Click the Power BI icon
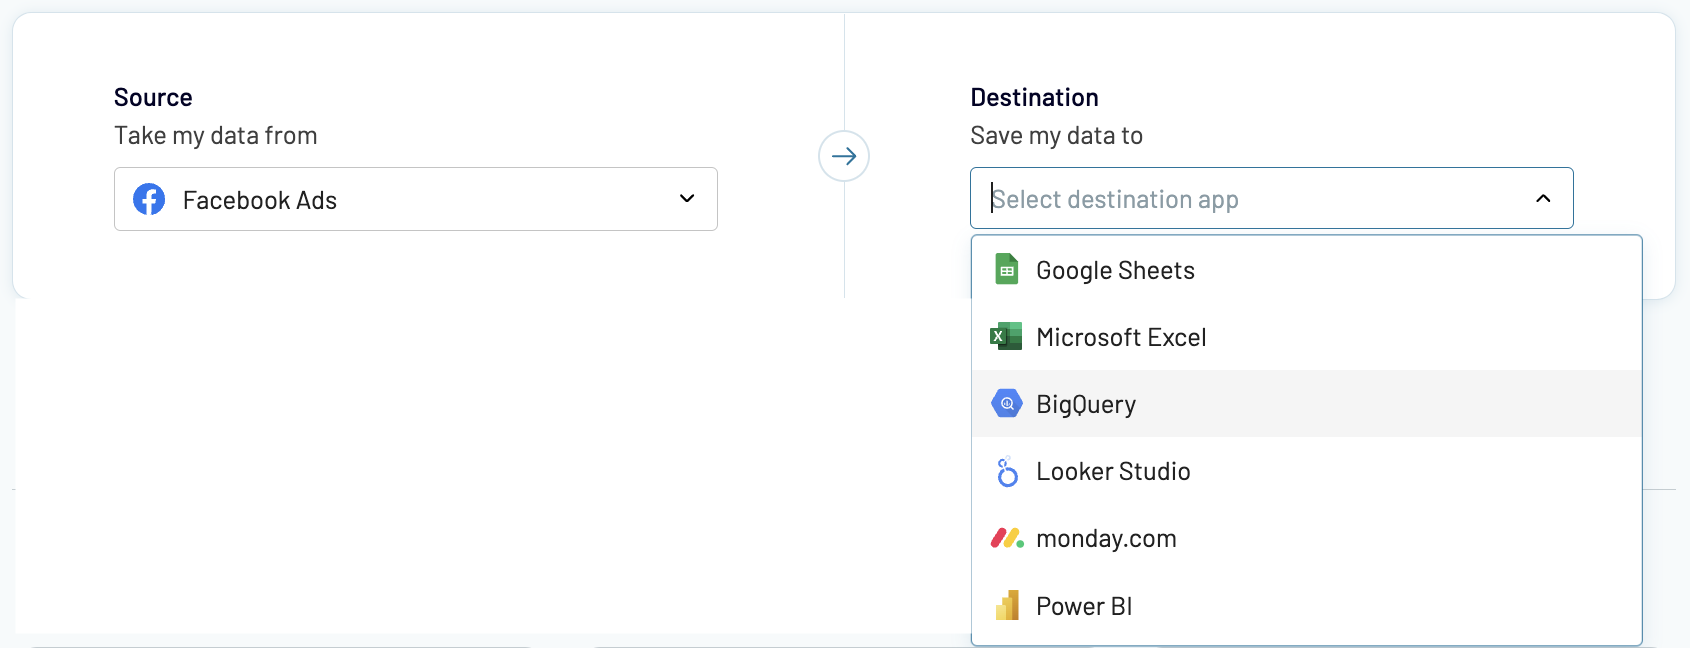This screenshot has height=648, width=1690. coord(1007,605)
